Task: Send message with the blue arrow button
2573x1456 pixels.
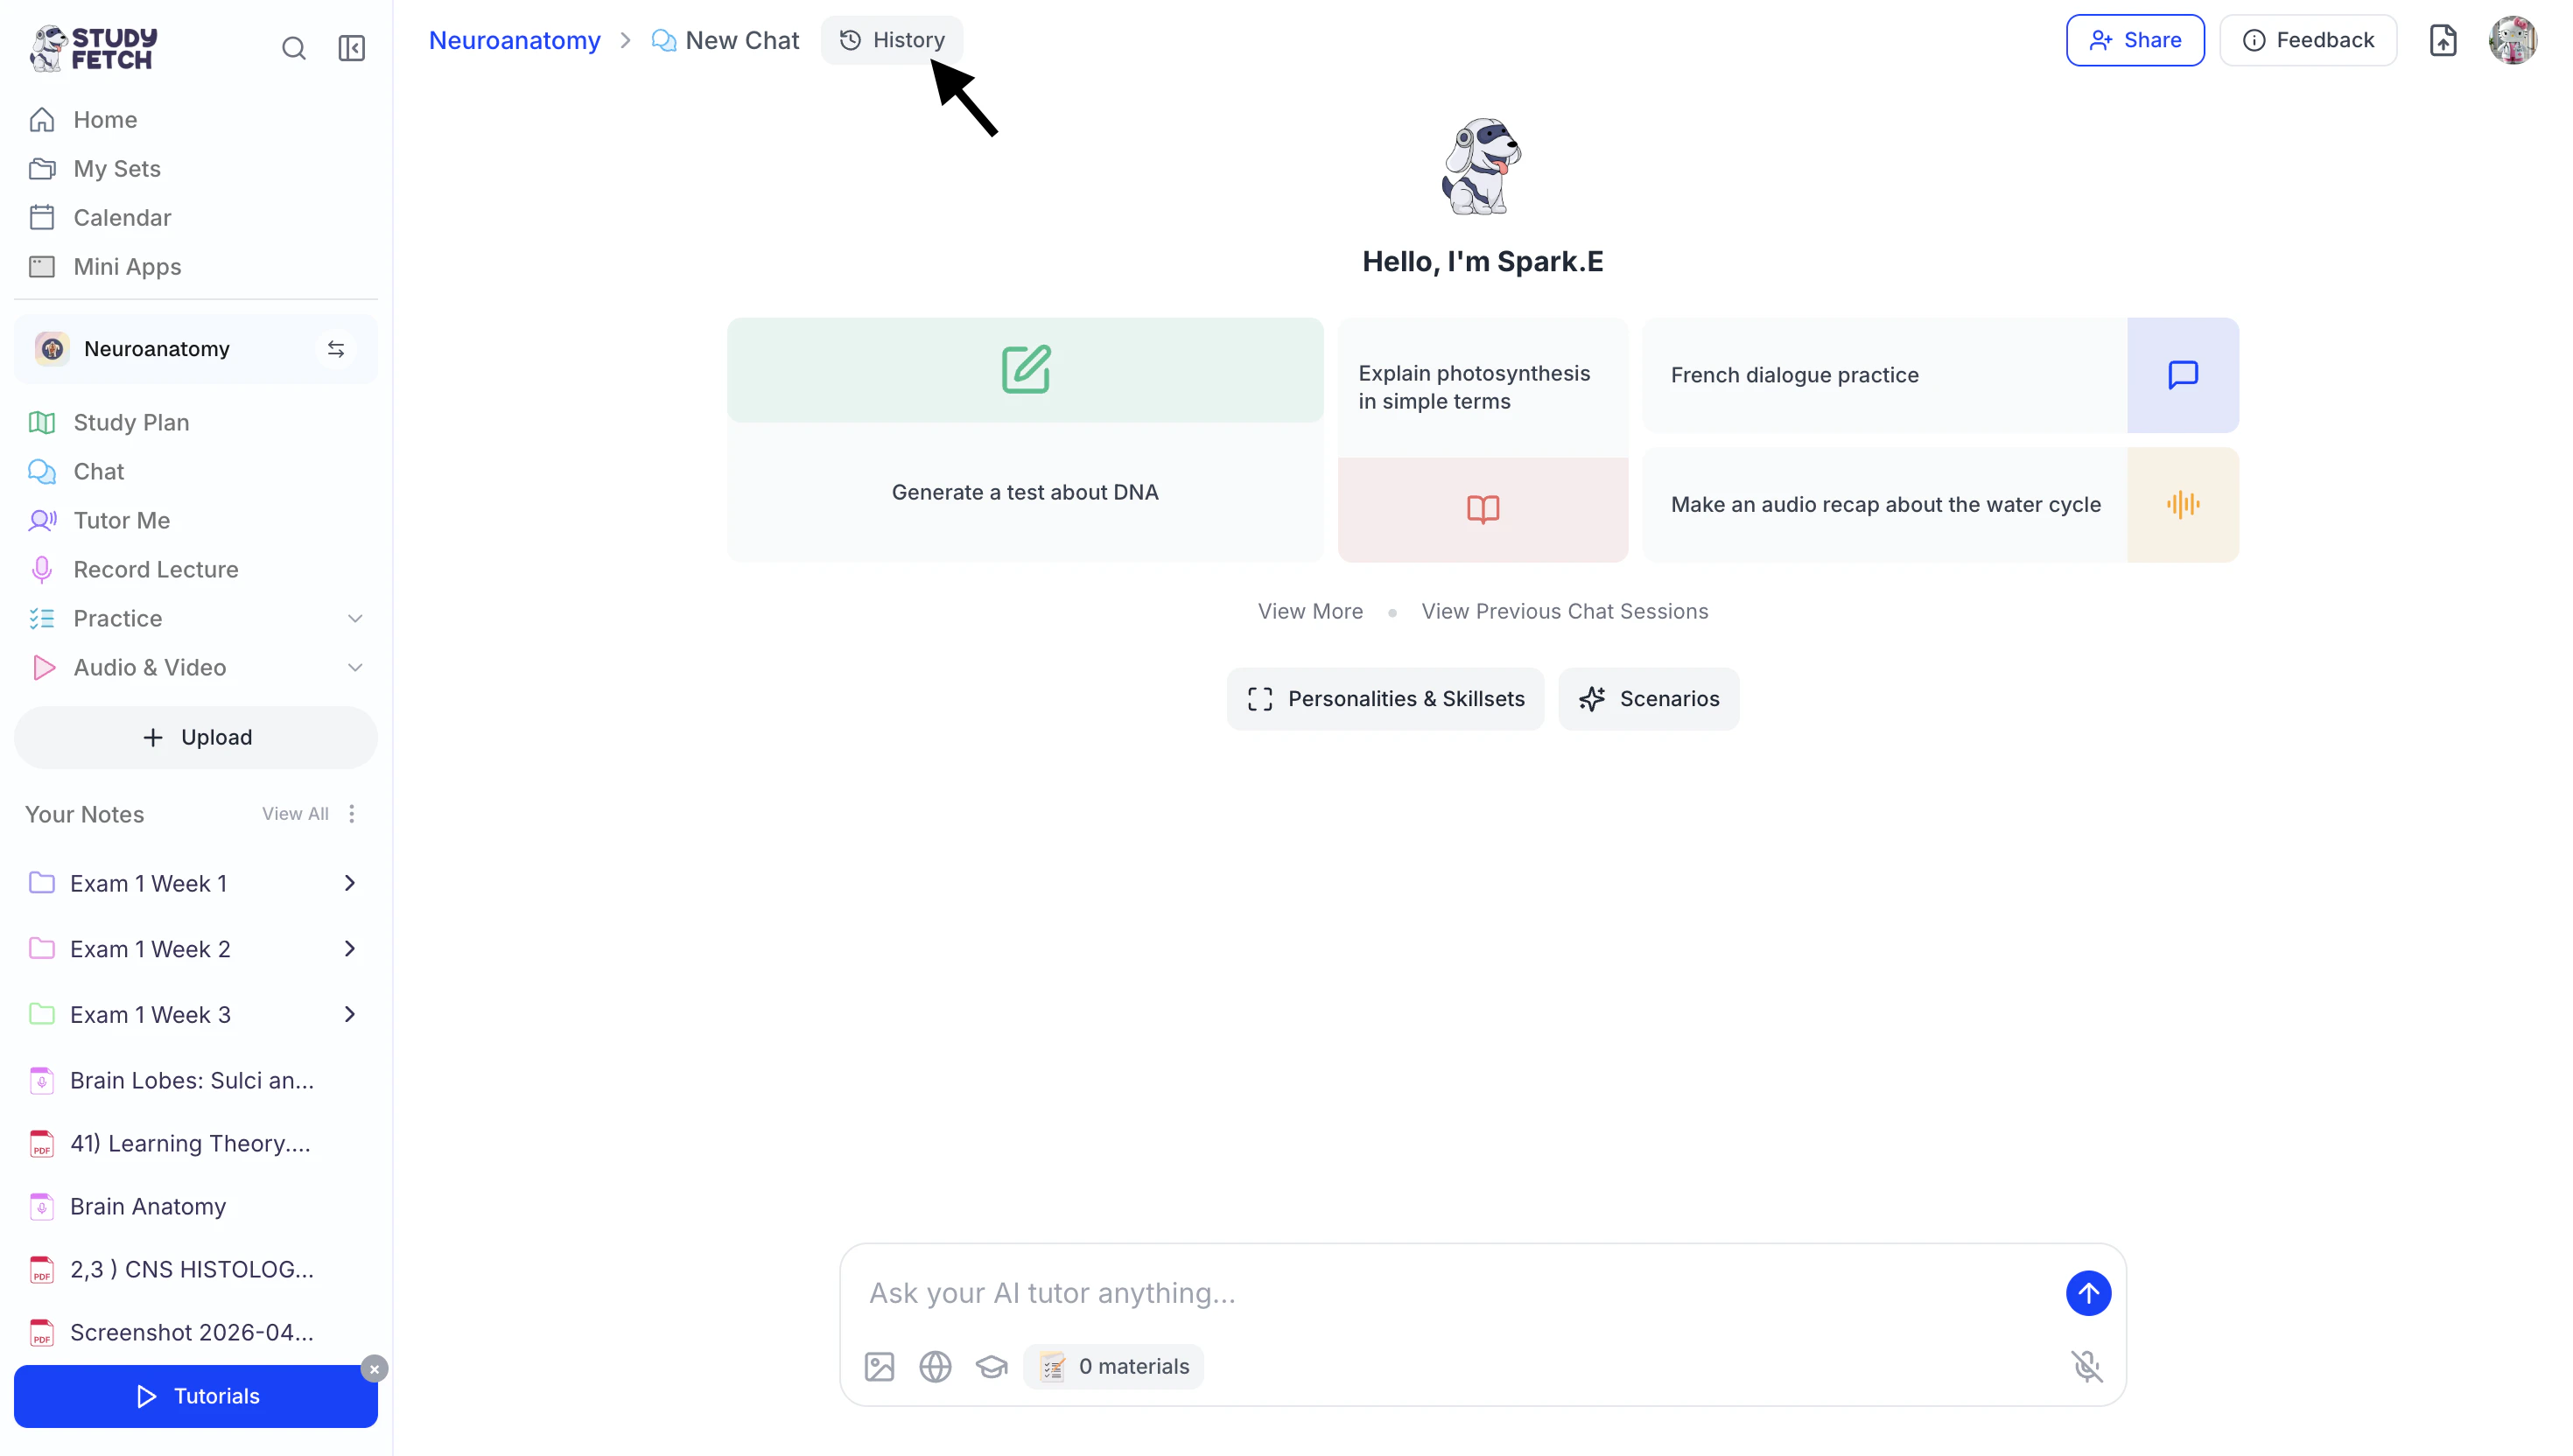Action: coord(2088,1293)
